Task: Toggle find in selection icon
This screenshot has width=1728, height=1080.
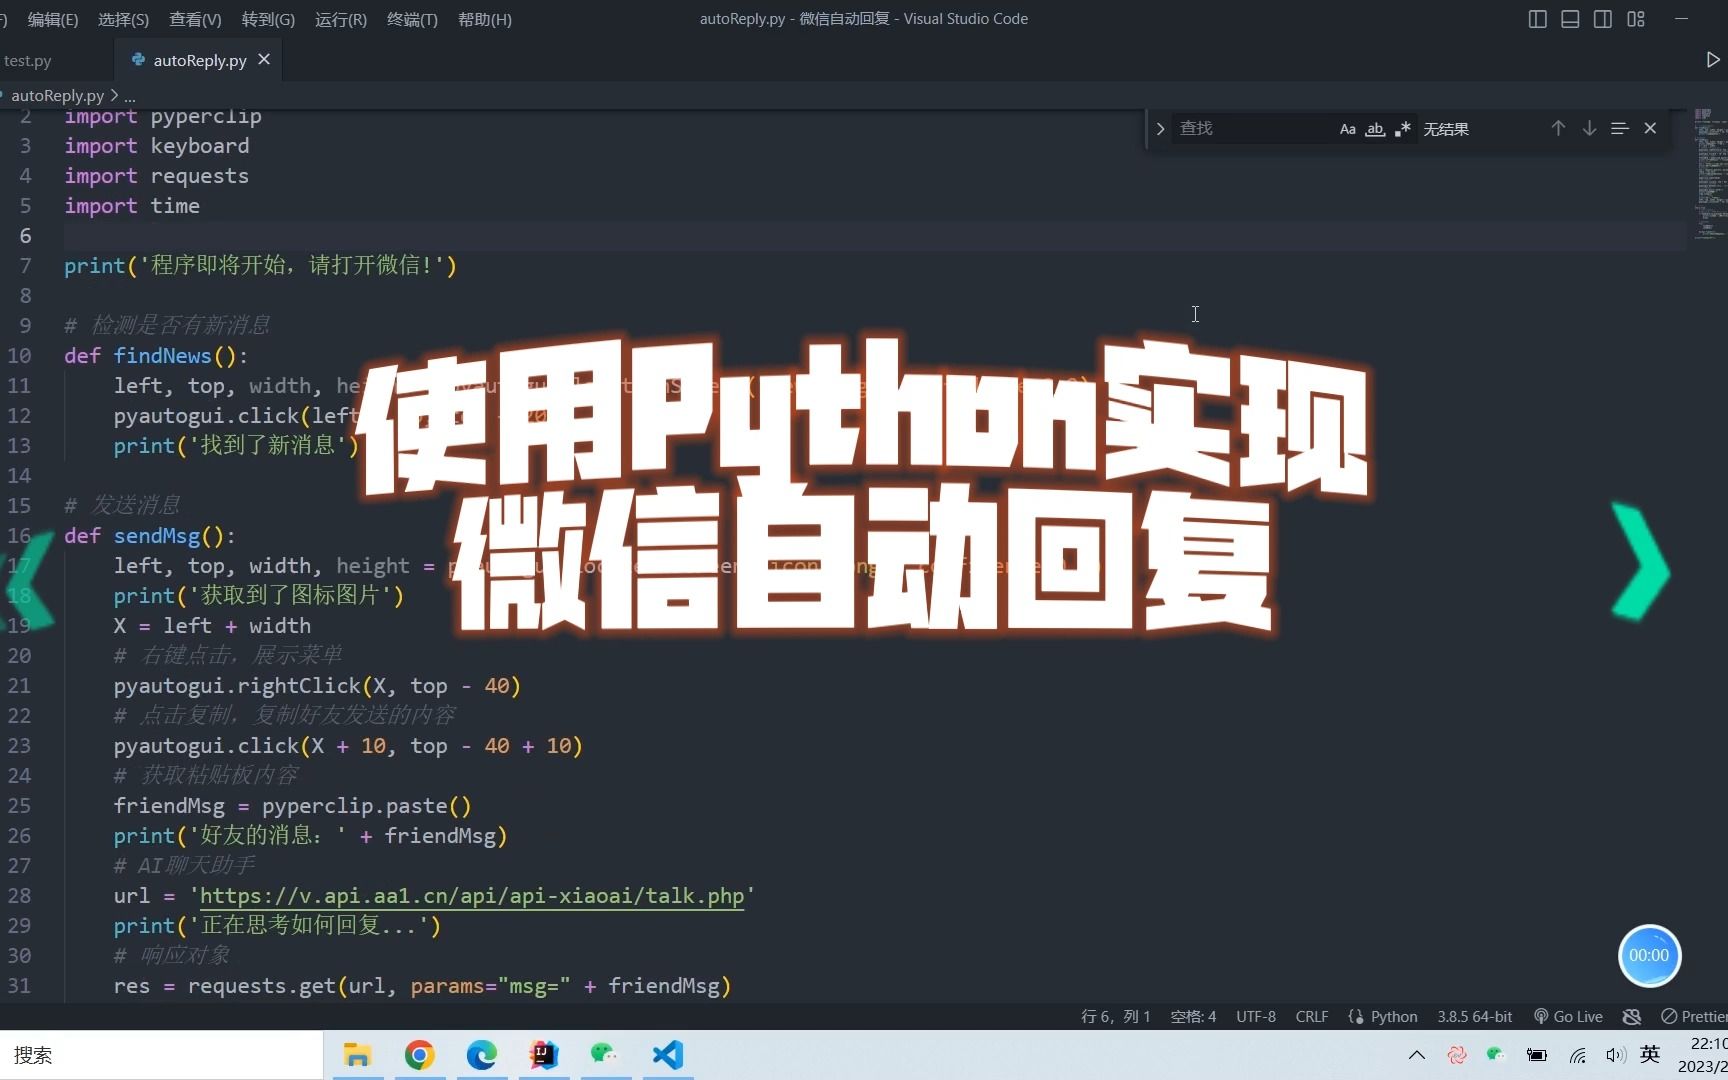Action: coord(1620,128)
